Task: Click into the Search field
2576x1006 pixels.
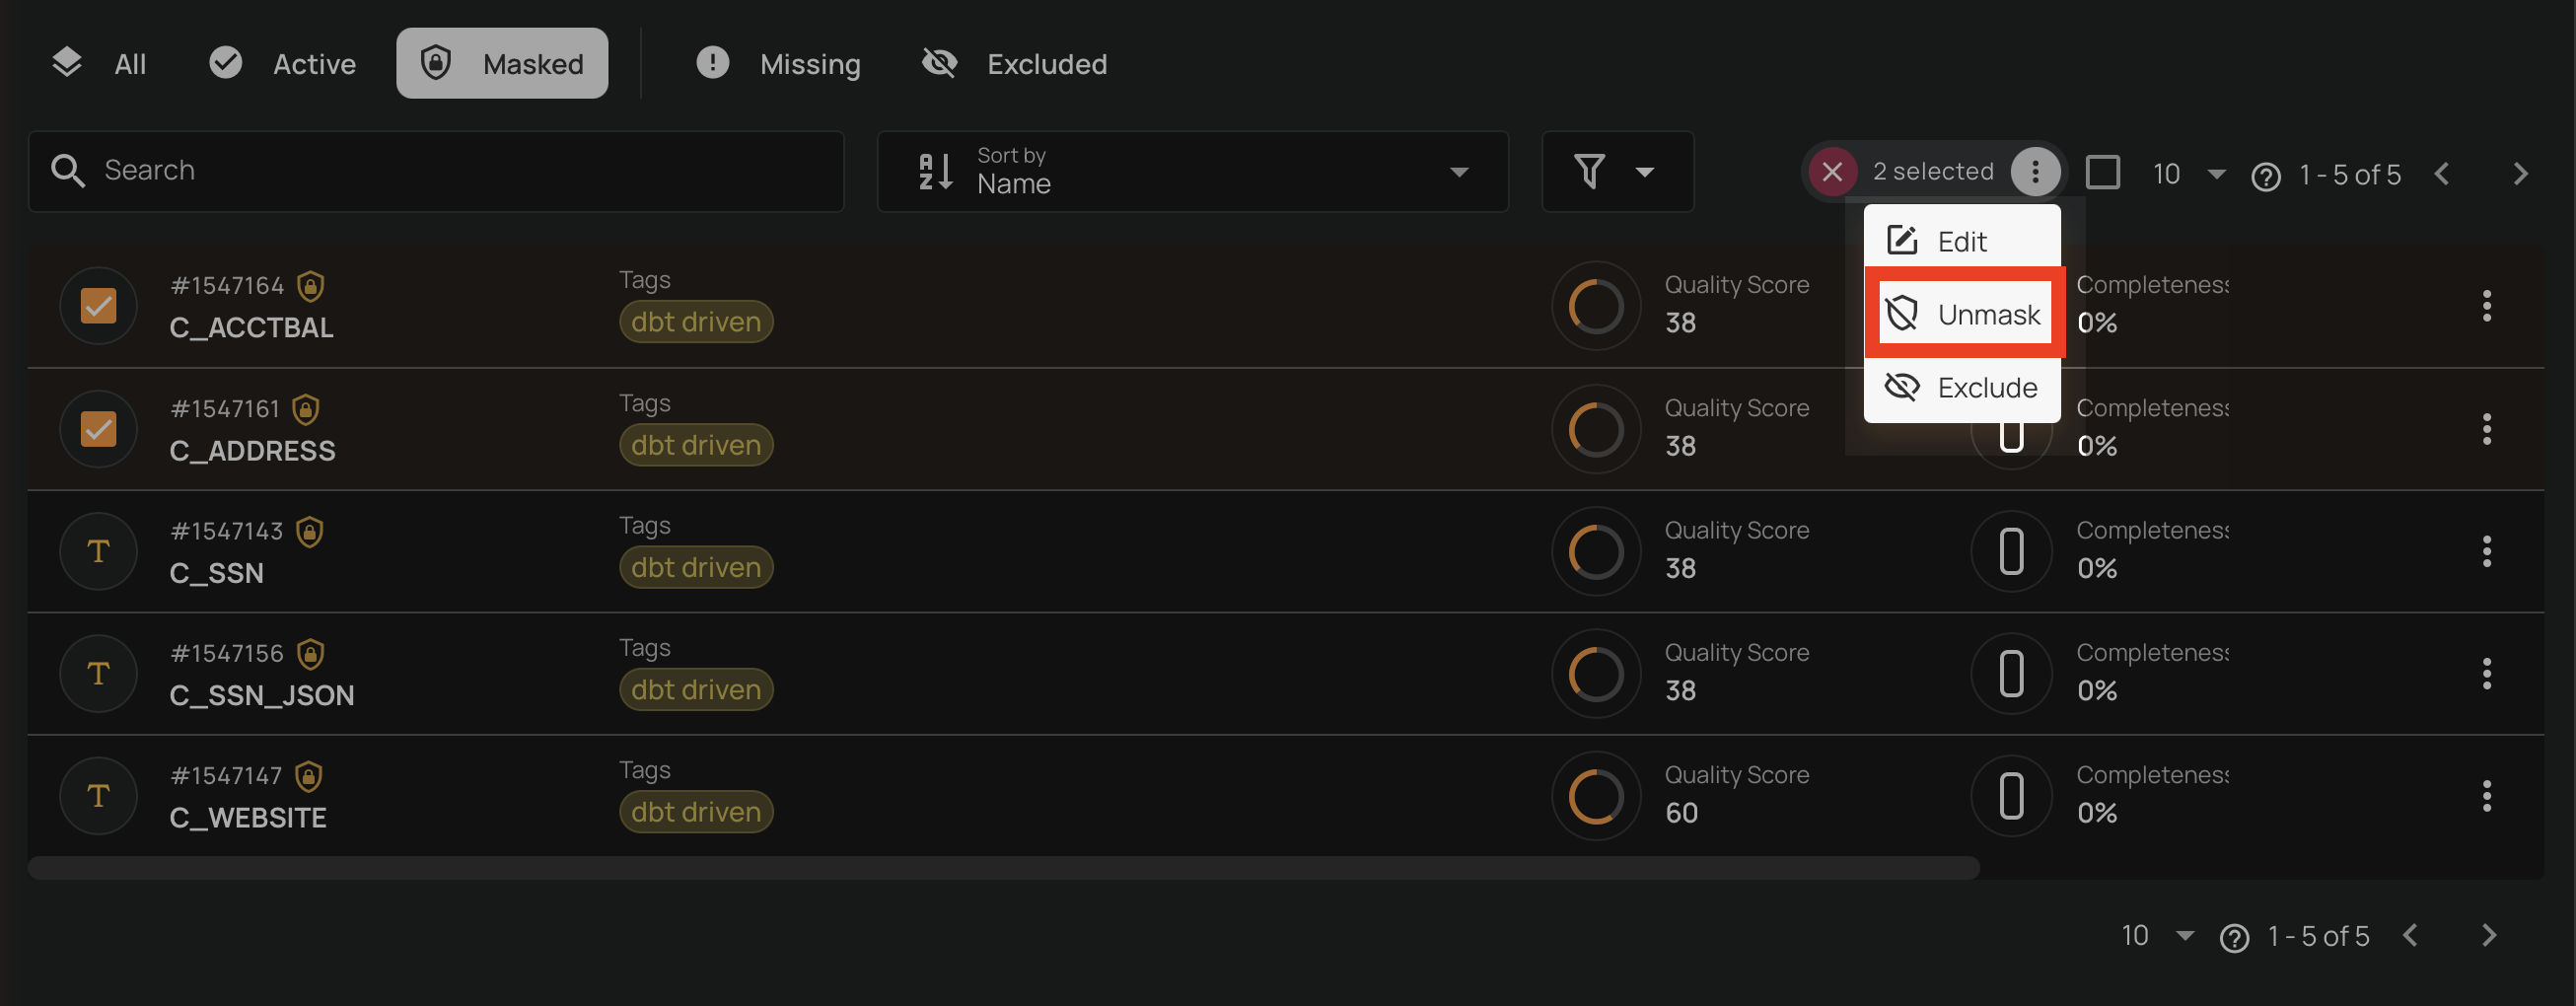Action: click(x=436, y=171)
